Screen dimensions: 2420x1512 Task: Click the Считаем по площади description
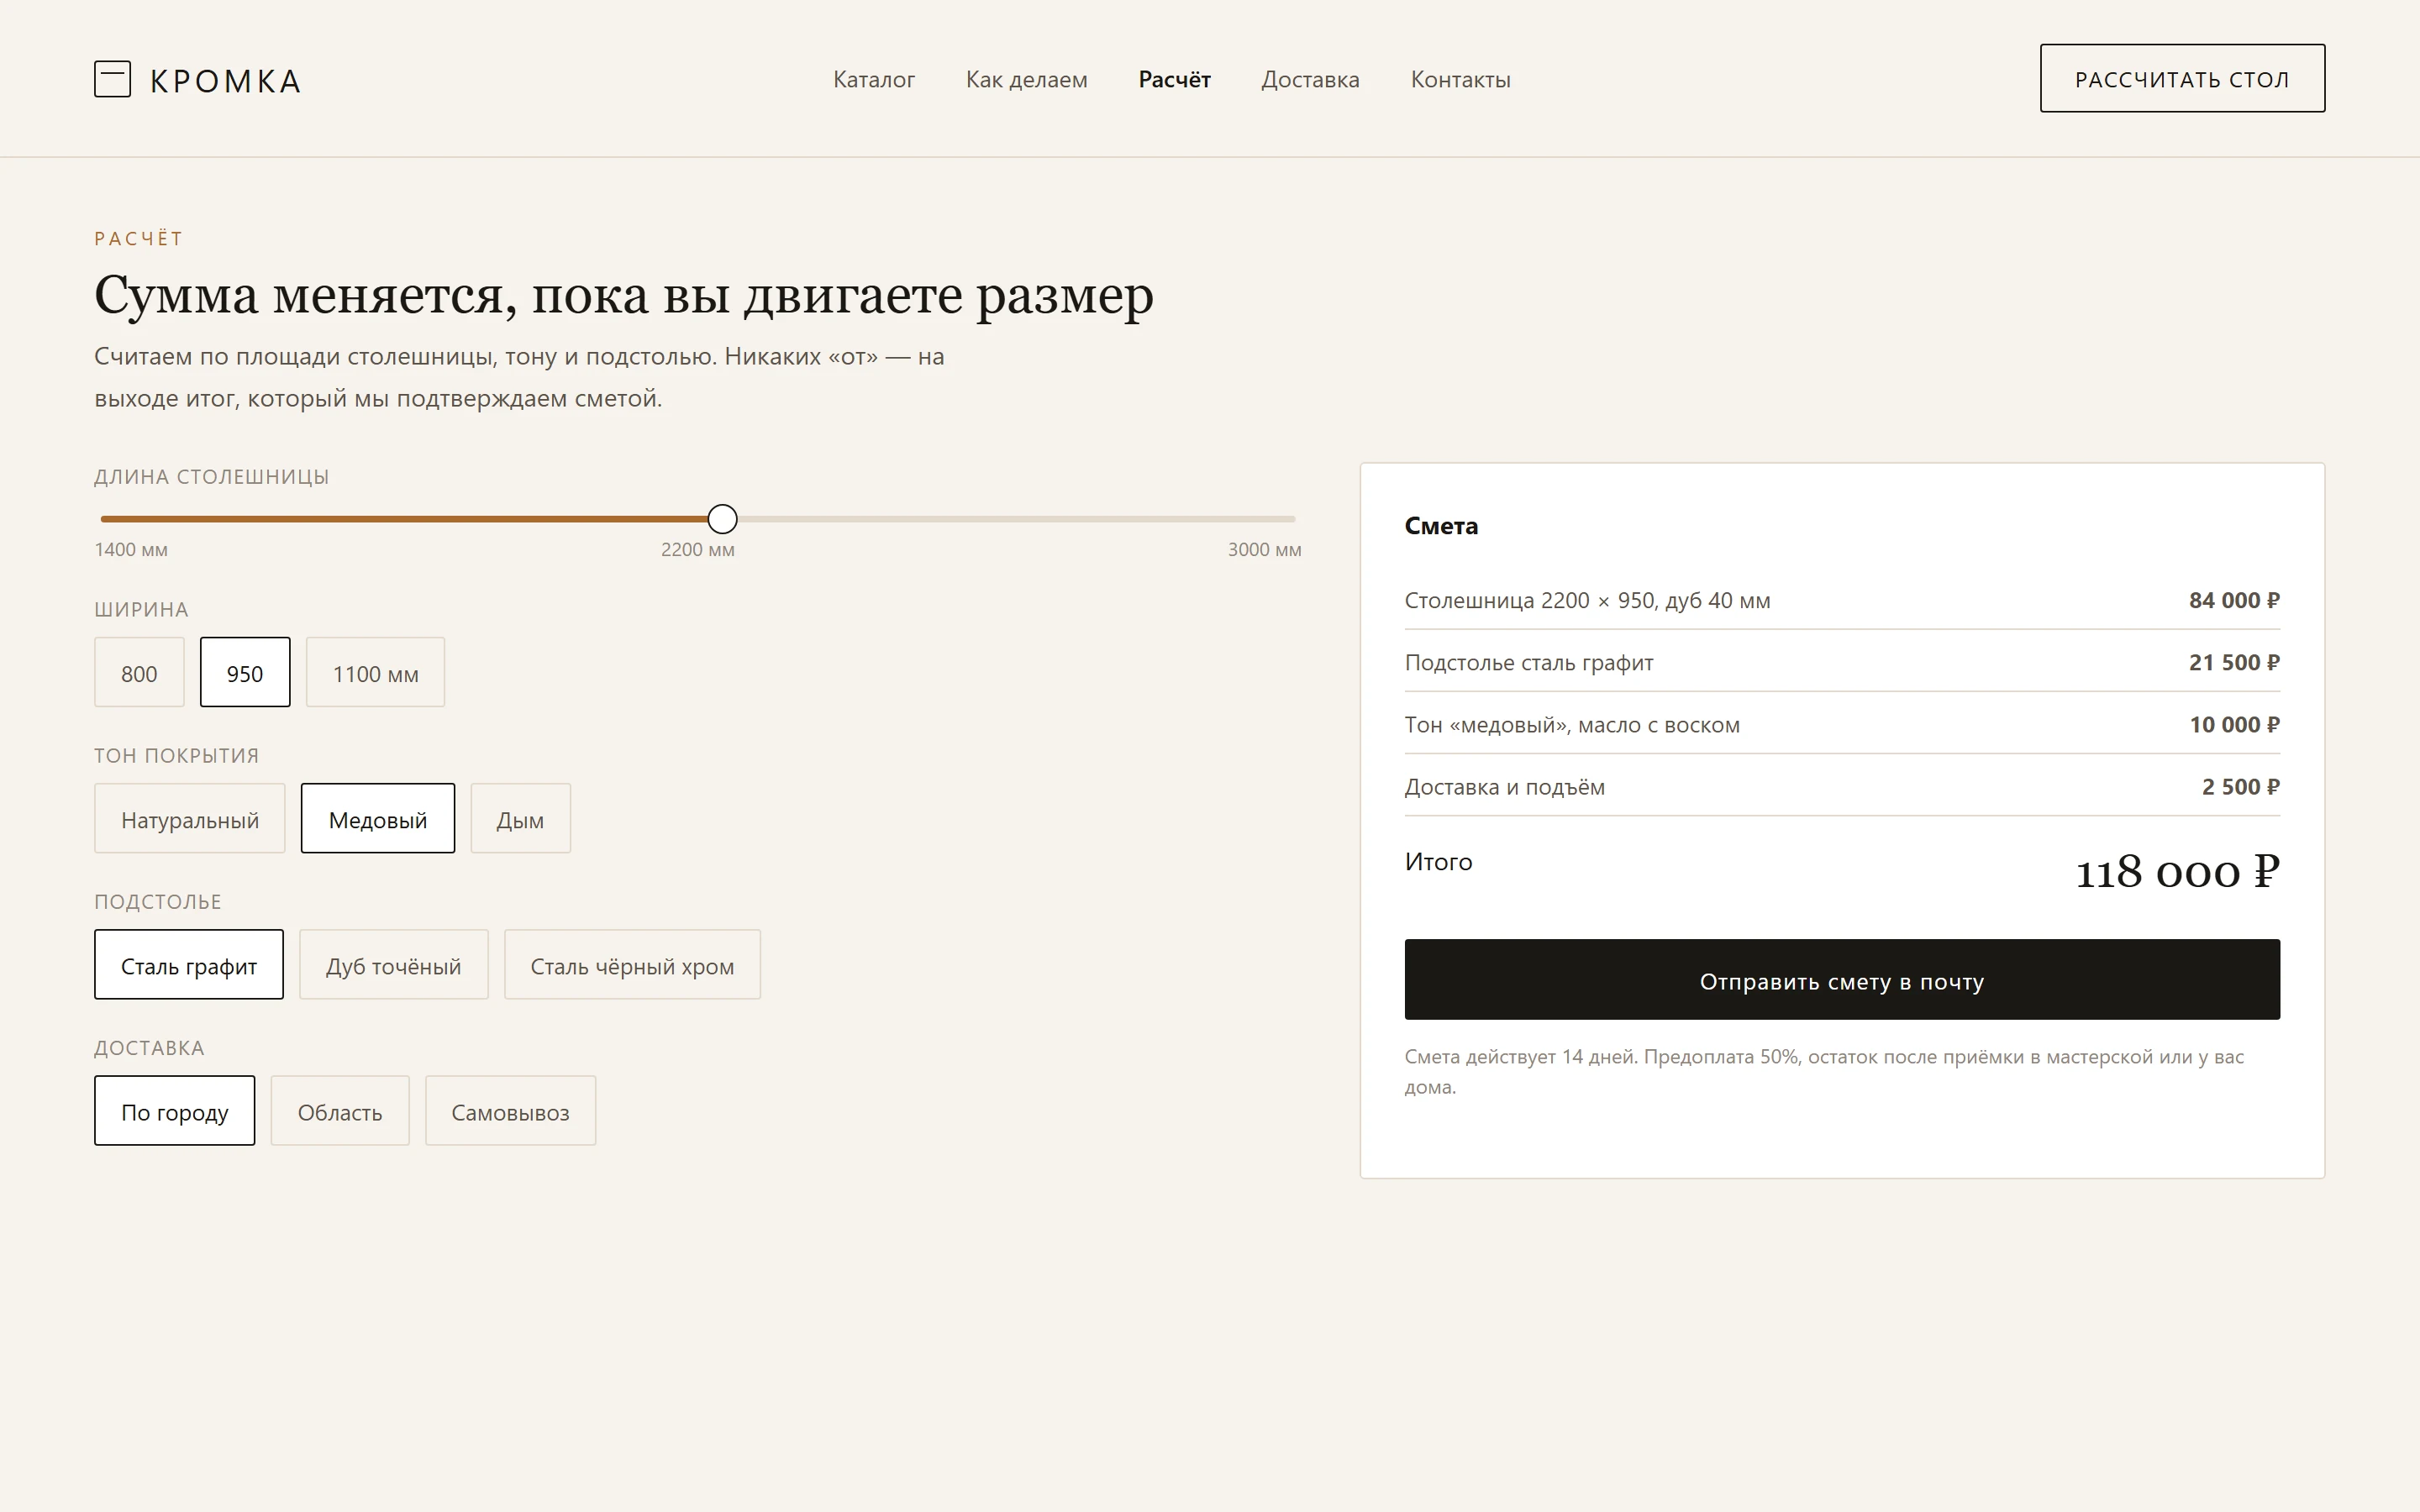519,377
